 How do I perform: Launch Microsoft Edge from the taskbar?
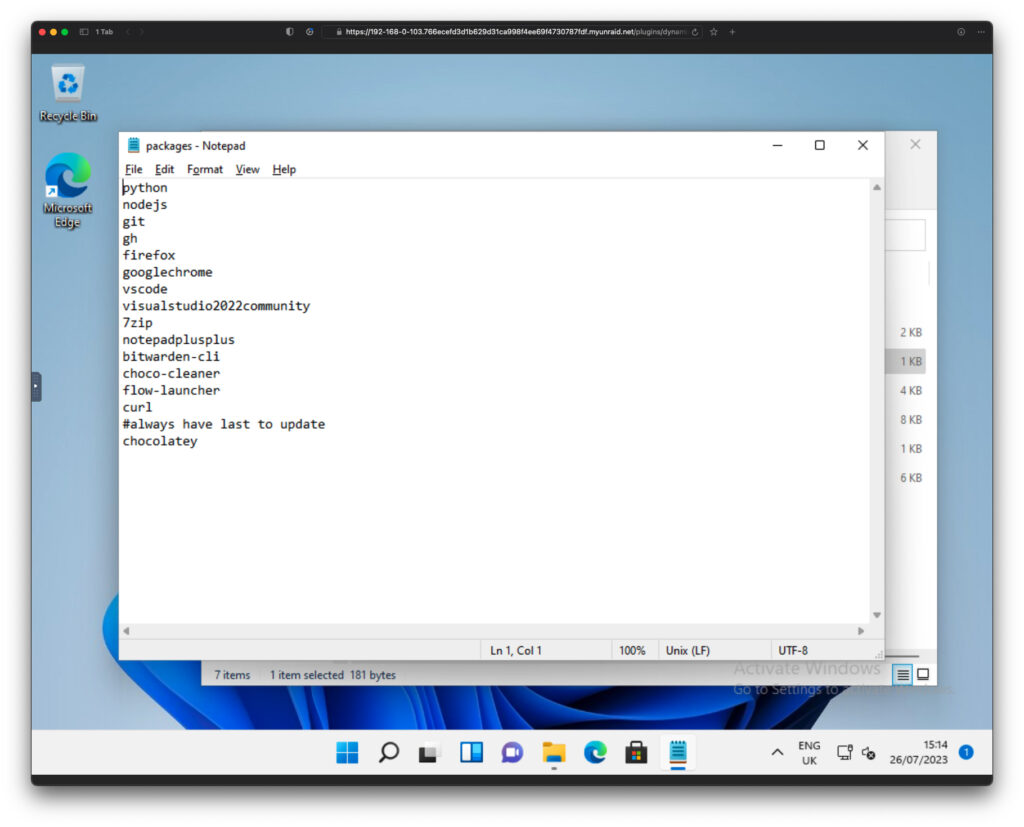595,753
